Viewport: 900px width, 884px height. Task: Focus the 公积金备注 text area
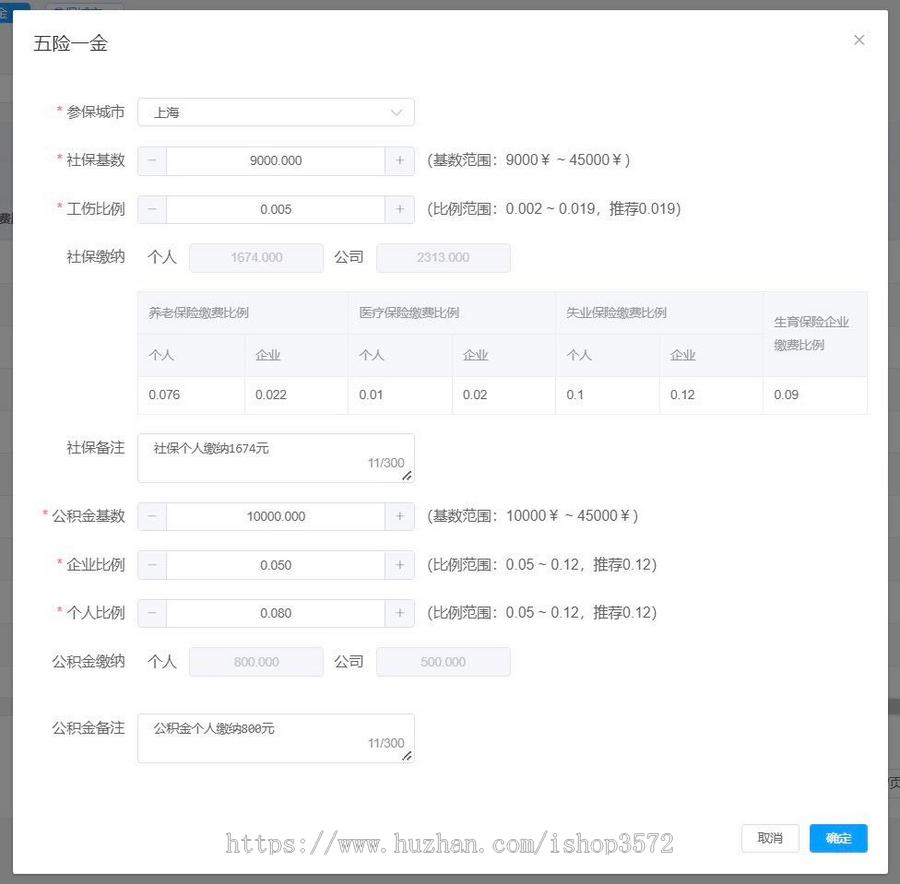(x=276, y=738)
